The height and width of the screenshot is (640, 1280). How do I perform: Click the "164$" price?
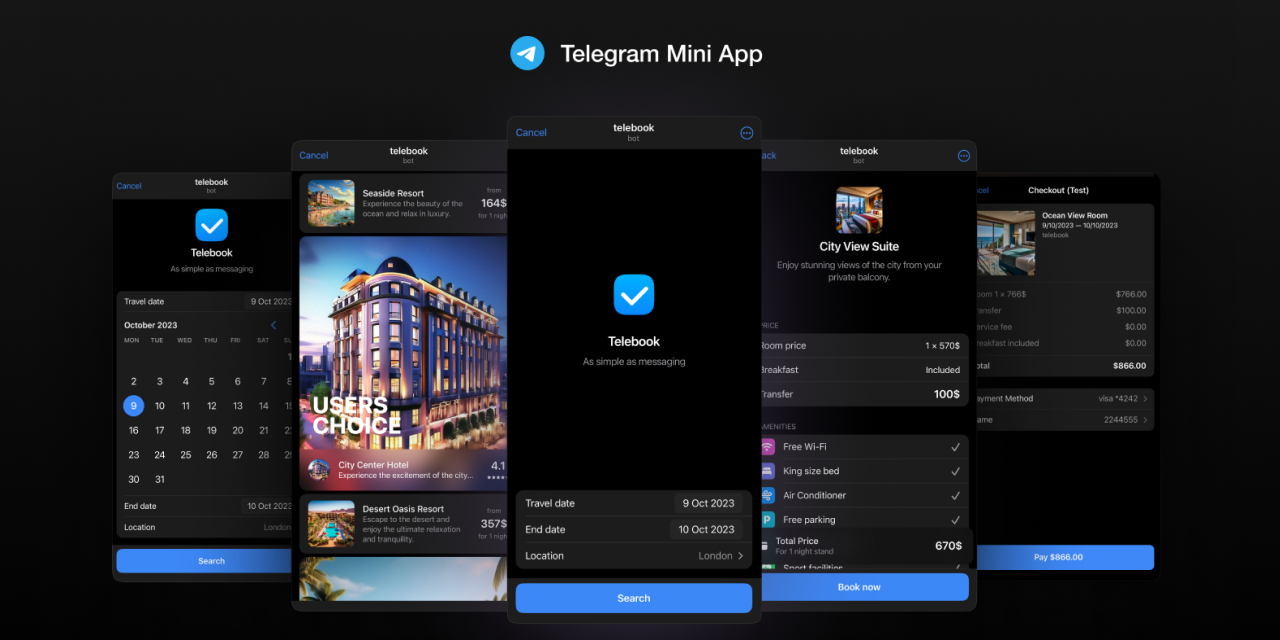point(494,203)
